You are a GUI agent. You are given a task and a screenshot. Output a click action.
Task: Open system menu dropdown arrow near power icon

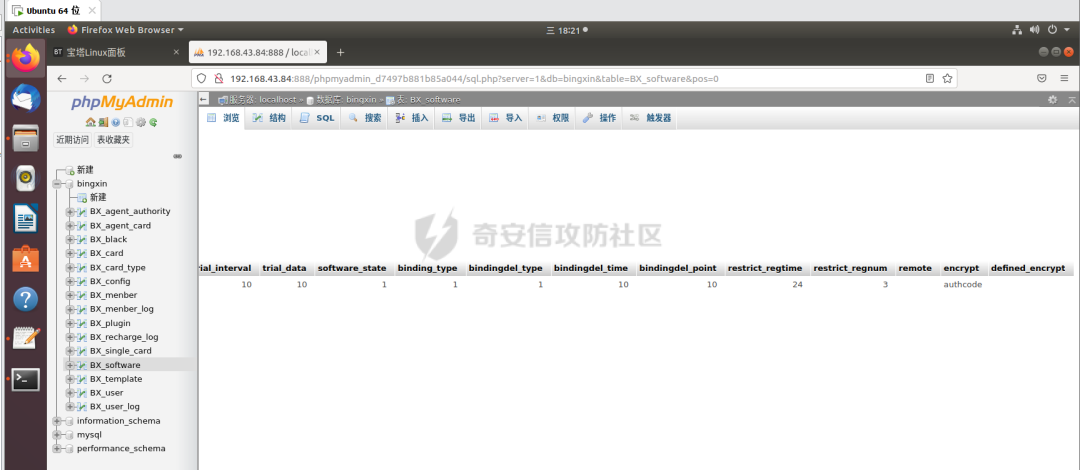(1068, 30)
